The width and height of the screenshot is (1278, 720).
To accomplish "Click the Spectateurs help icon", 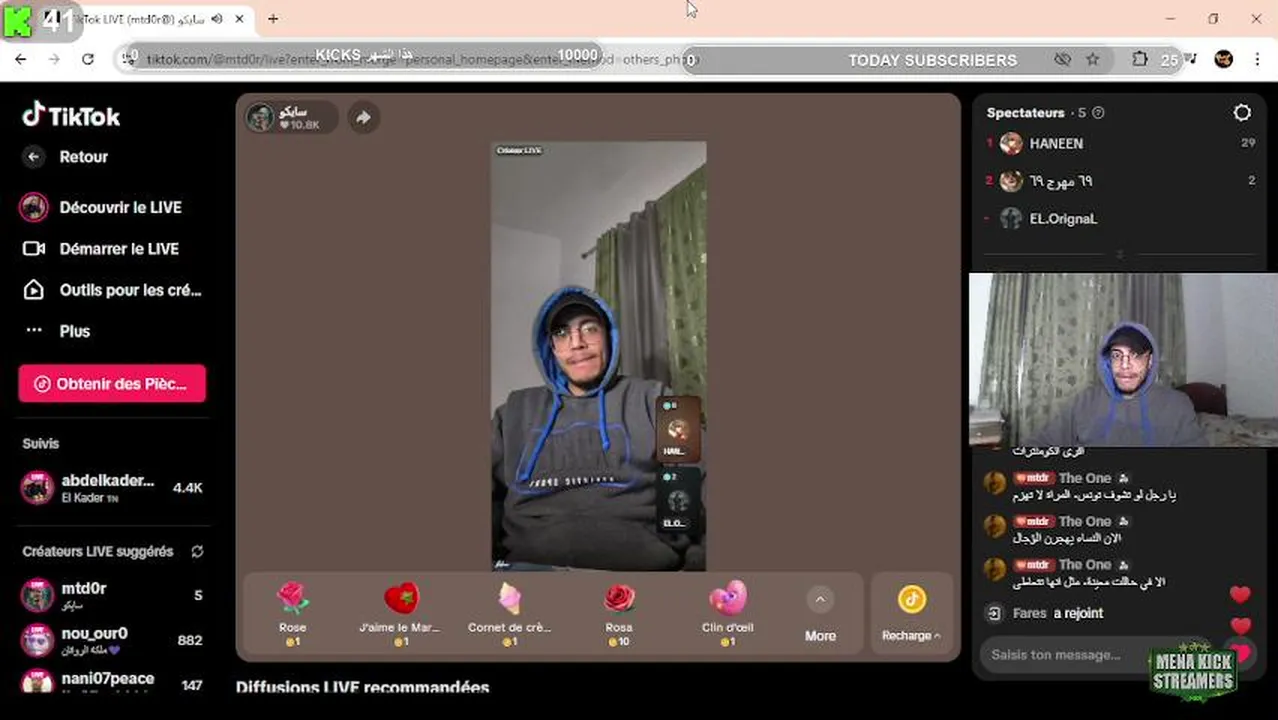I will coord(1098,113).
